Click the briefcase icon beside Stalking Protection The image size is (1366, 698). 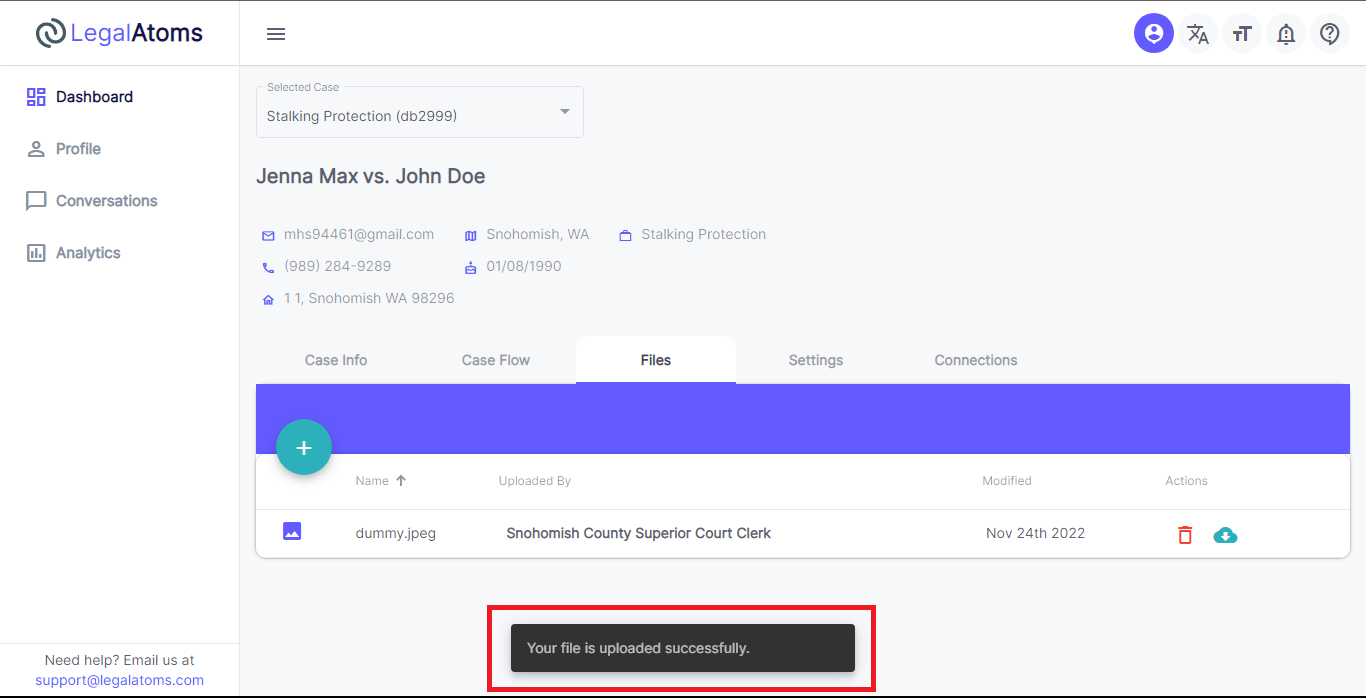click(626, 236)
